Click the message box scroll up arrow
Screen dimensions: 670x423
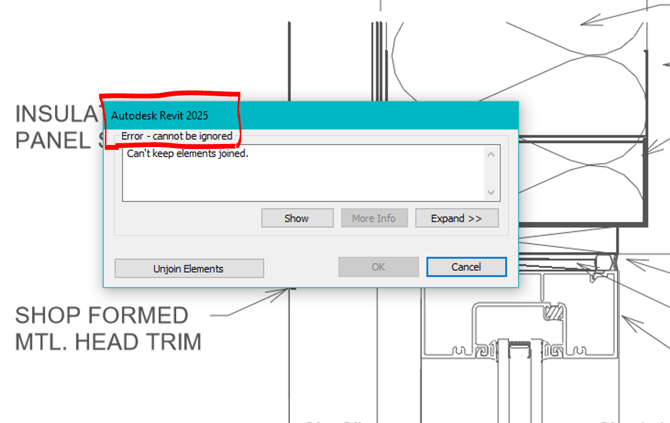tap(490, 154)
